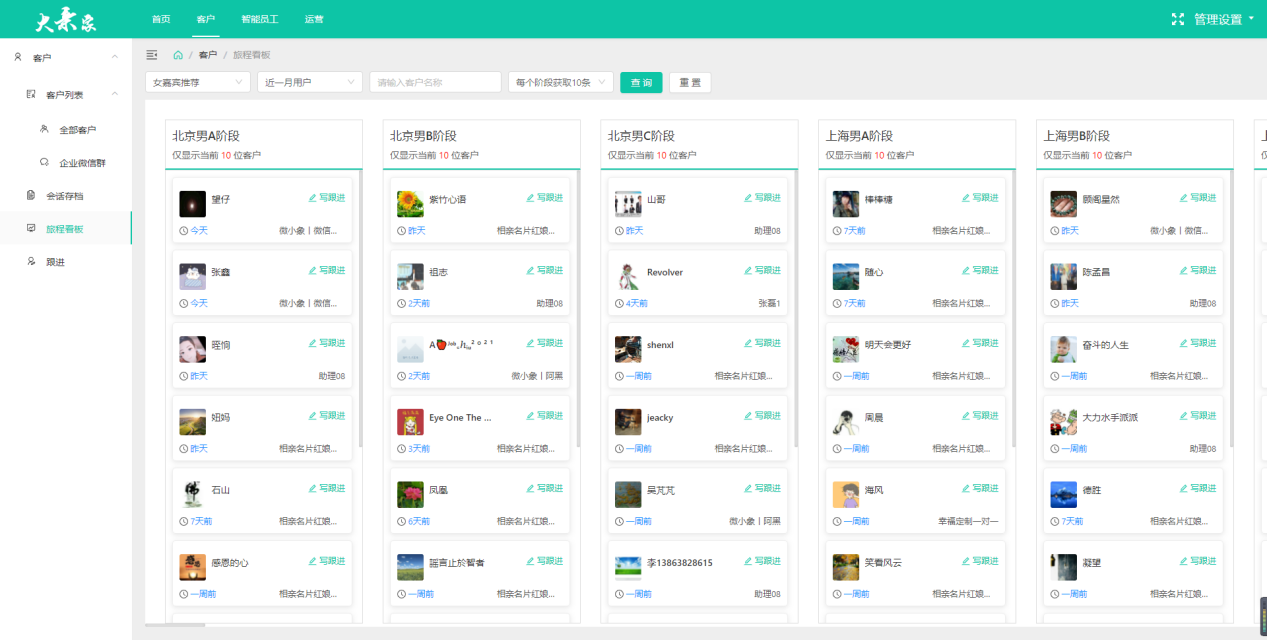Click 写跟进 pencil icon for Revolver

click(x=748, y=271)
